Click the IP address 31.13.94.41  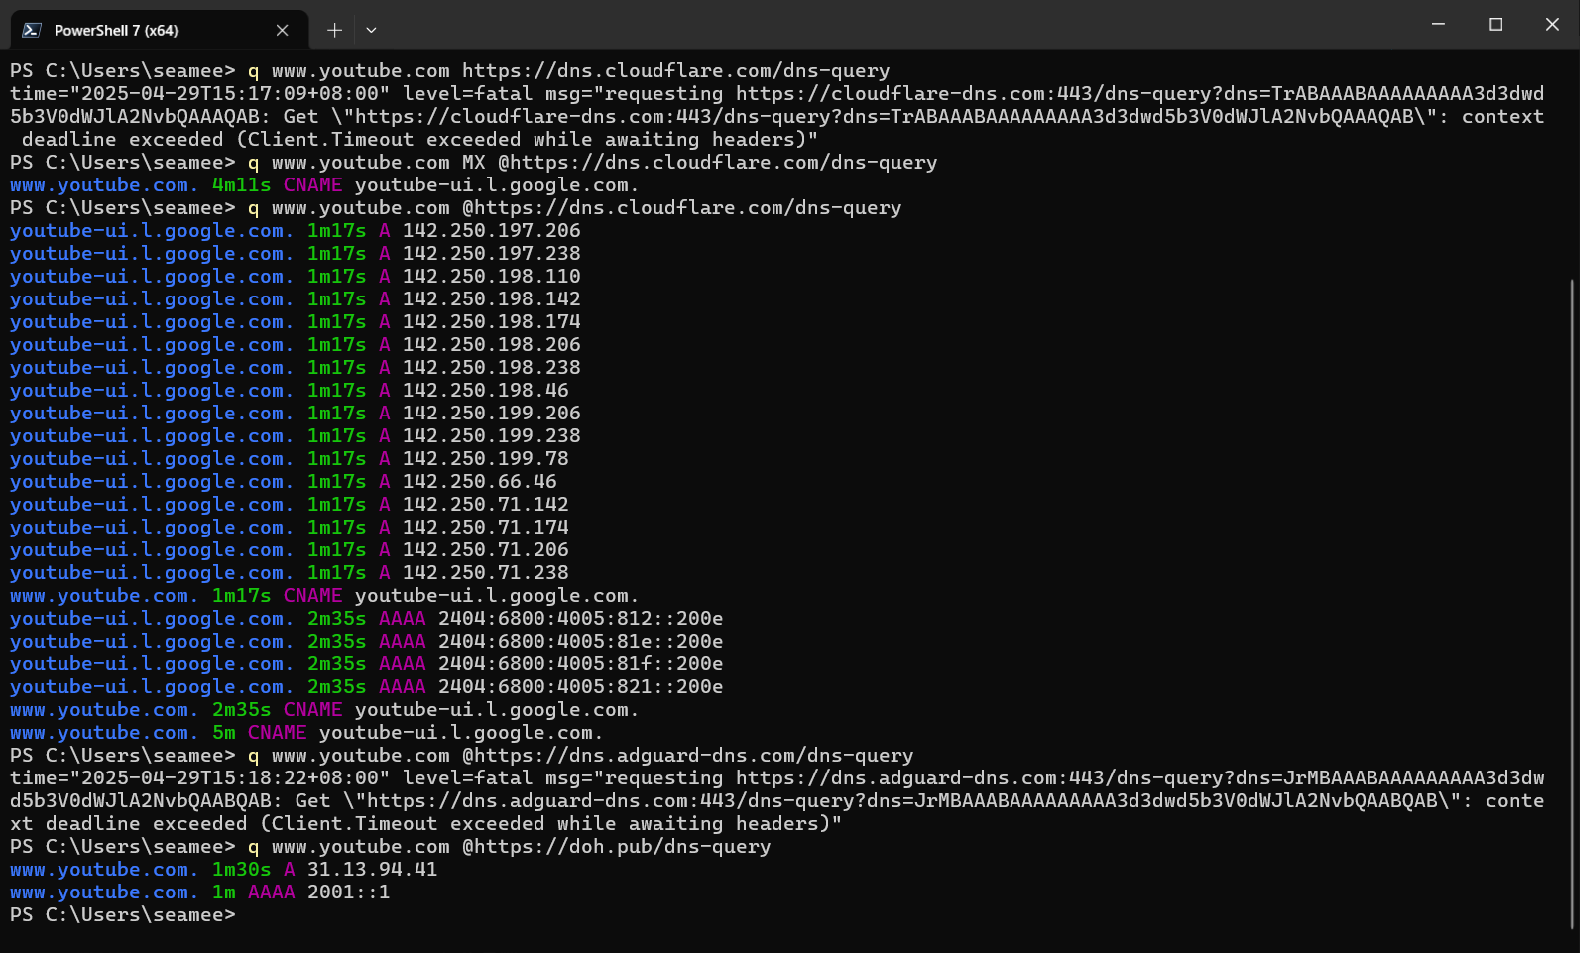click(x=372, y=869)
